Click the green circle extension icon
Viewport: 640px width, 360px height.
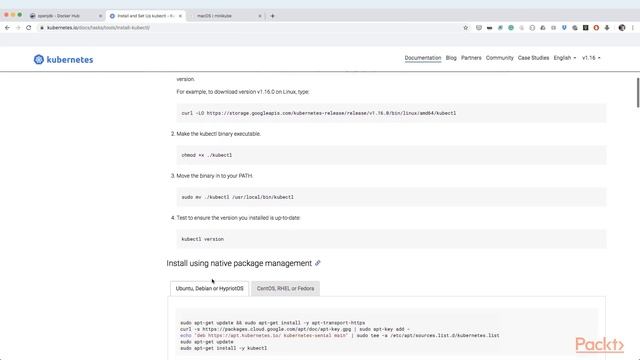[511, 28]
